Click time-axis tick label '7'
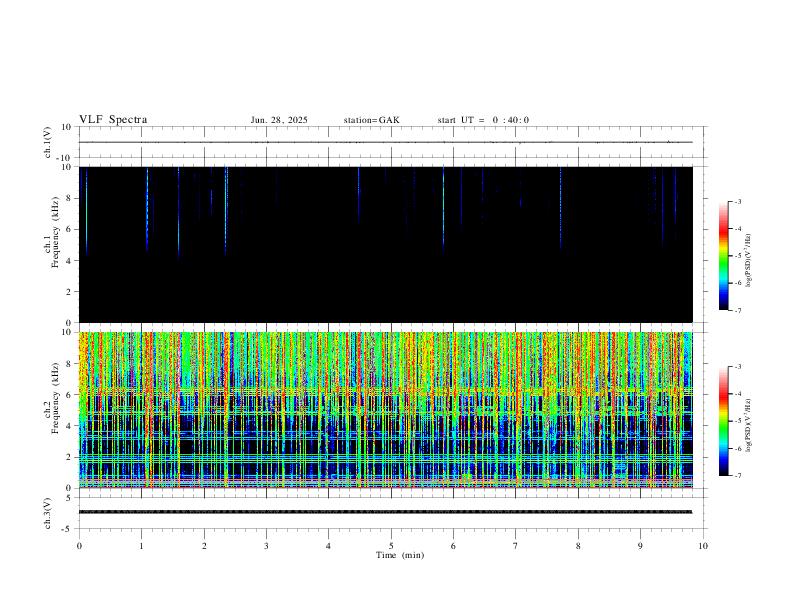 [x=516, y=546]
